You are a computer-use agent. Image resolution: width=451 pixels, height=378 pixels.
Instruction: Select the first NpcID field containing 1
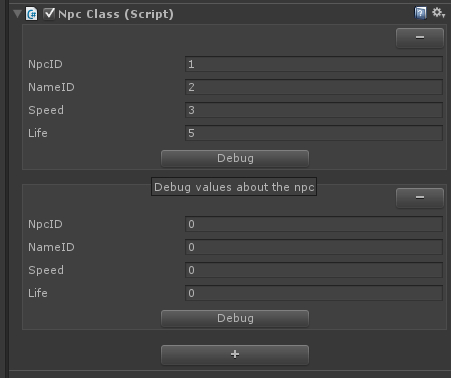[x=314, y=64]
